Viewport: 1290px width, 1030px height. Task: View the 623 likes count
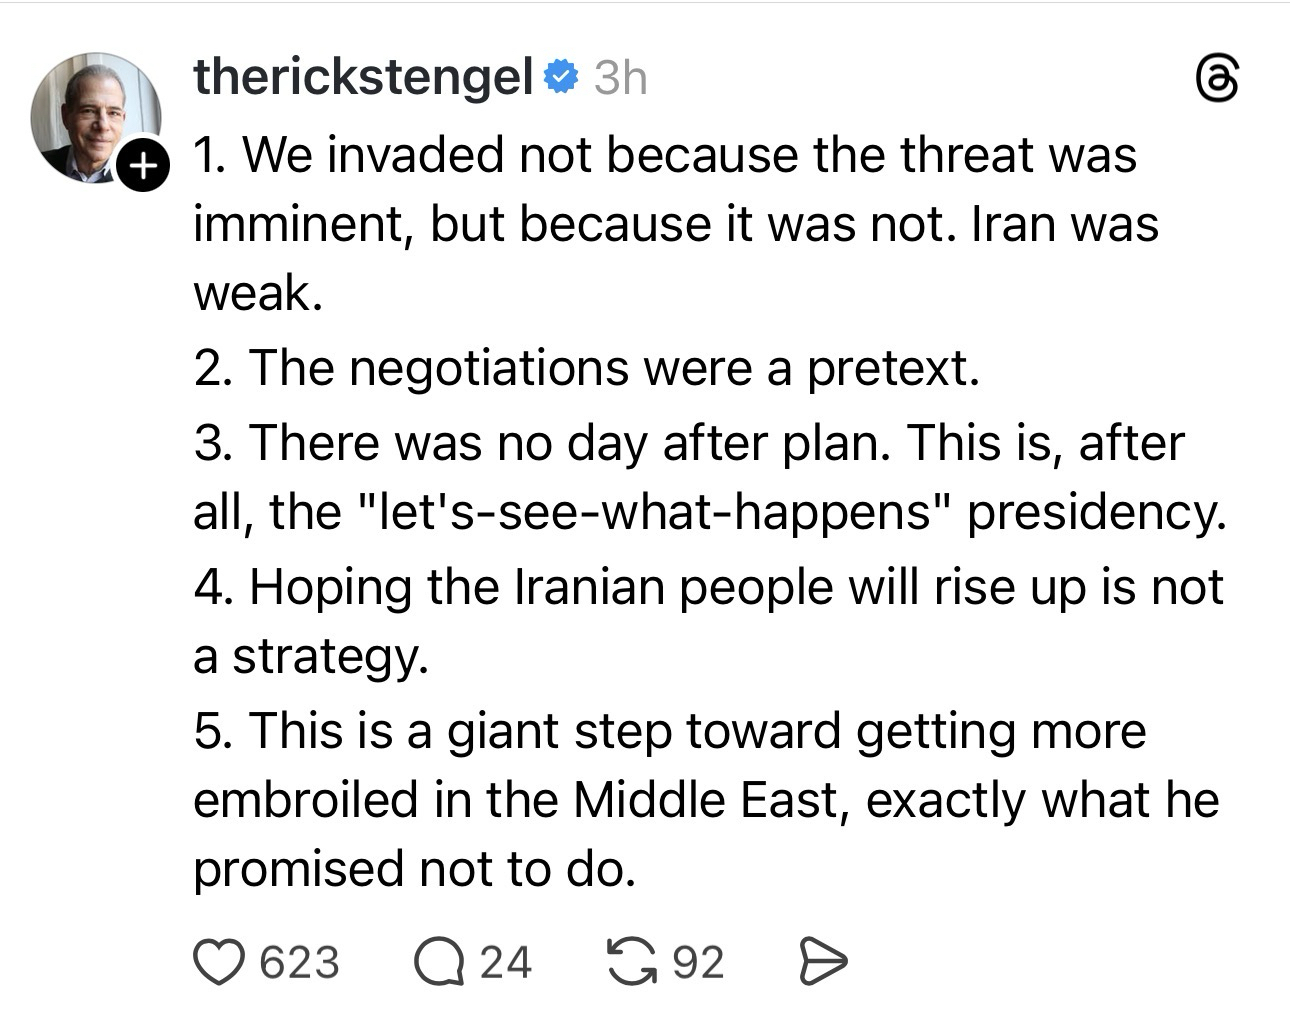click(299, 962)
